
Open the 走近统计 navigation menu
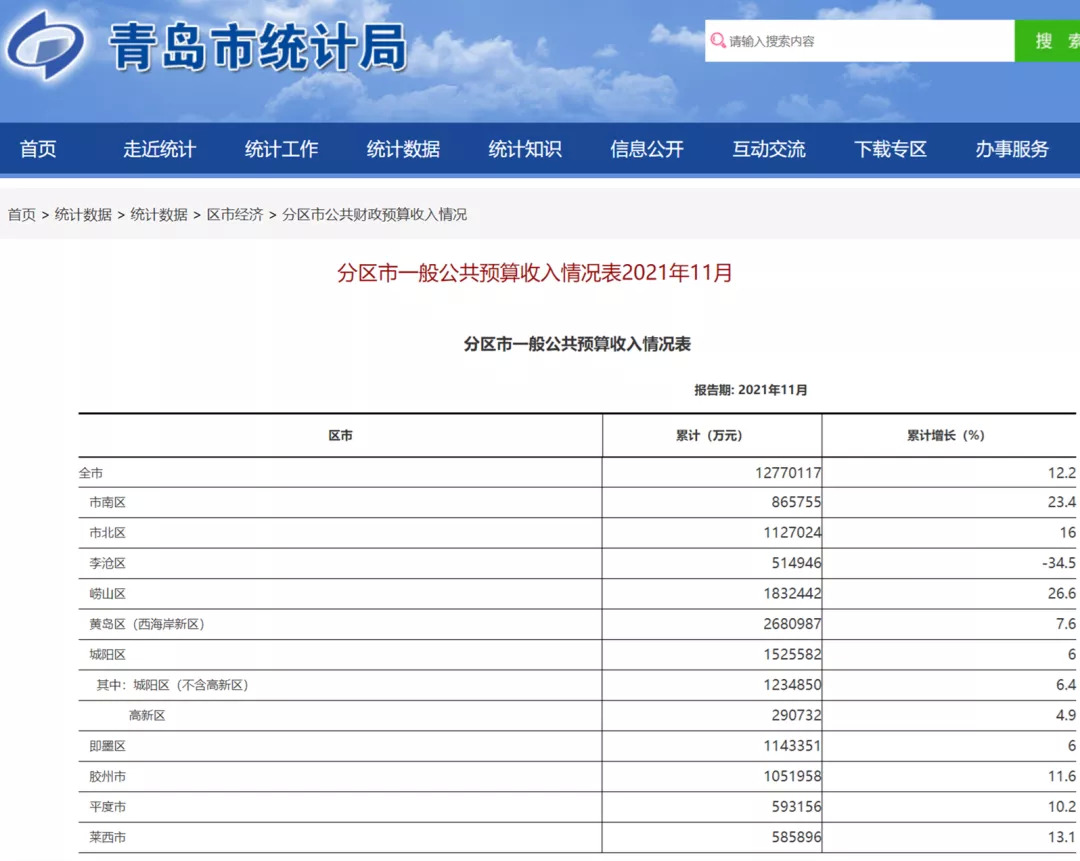[159, 149]
